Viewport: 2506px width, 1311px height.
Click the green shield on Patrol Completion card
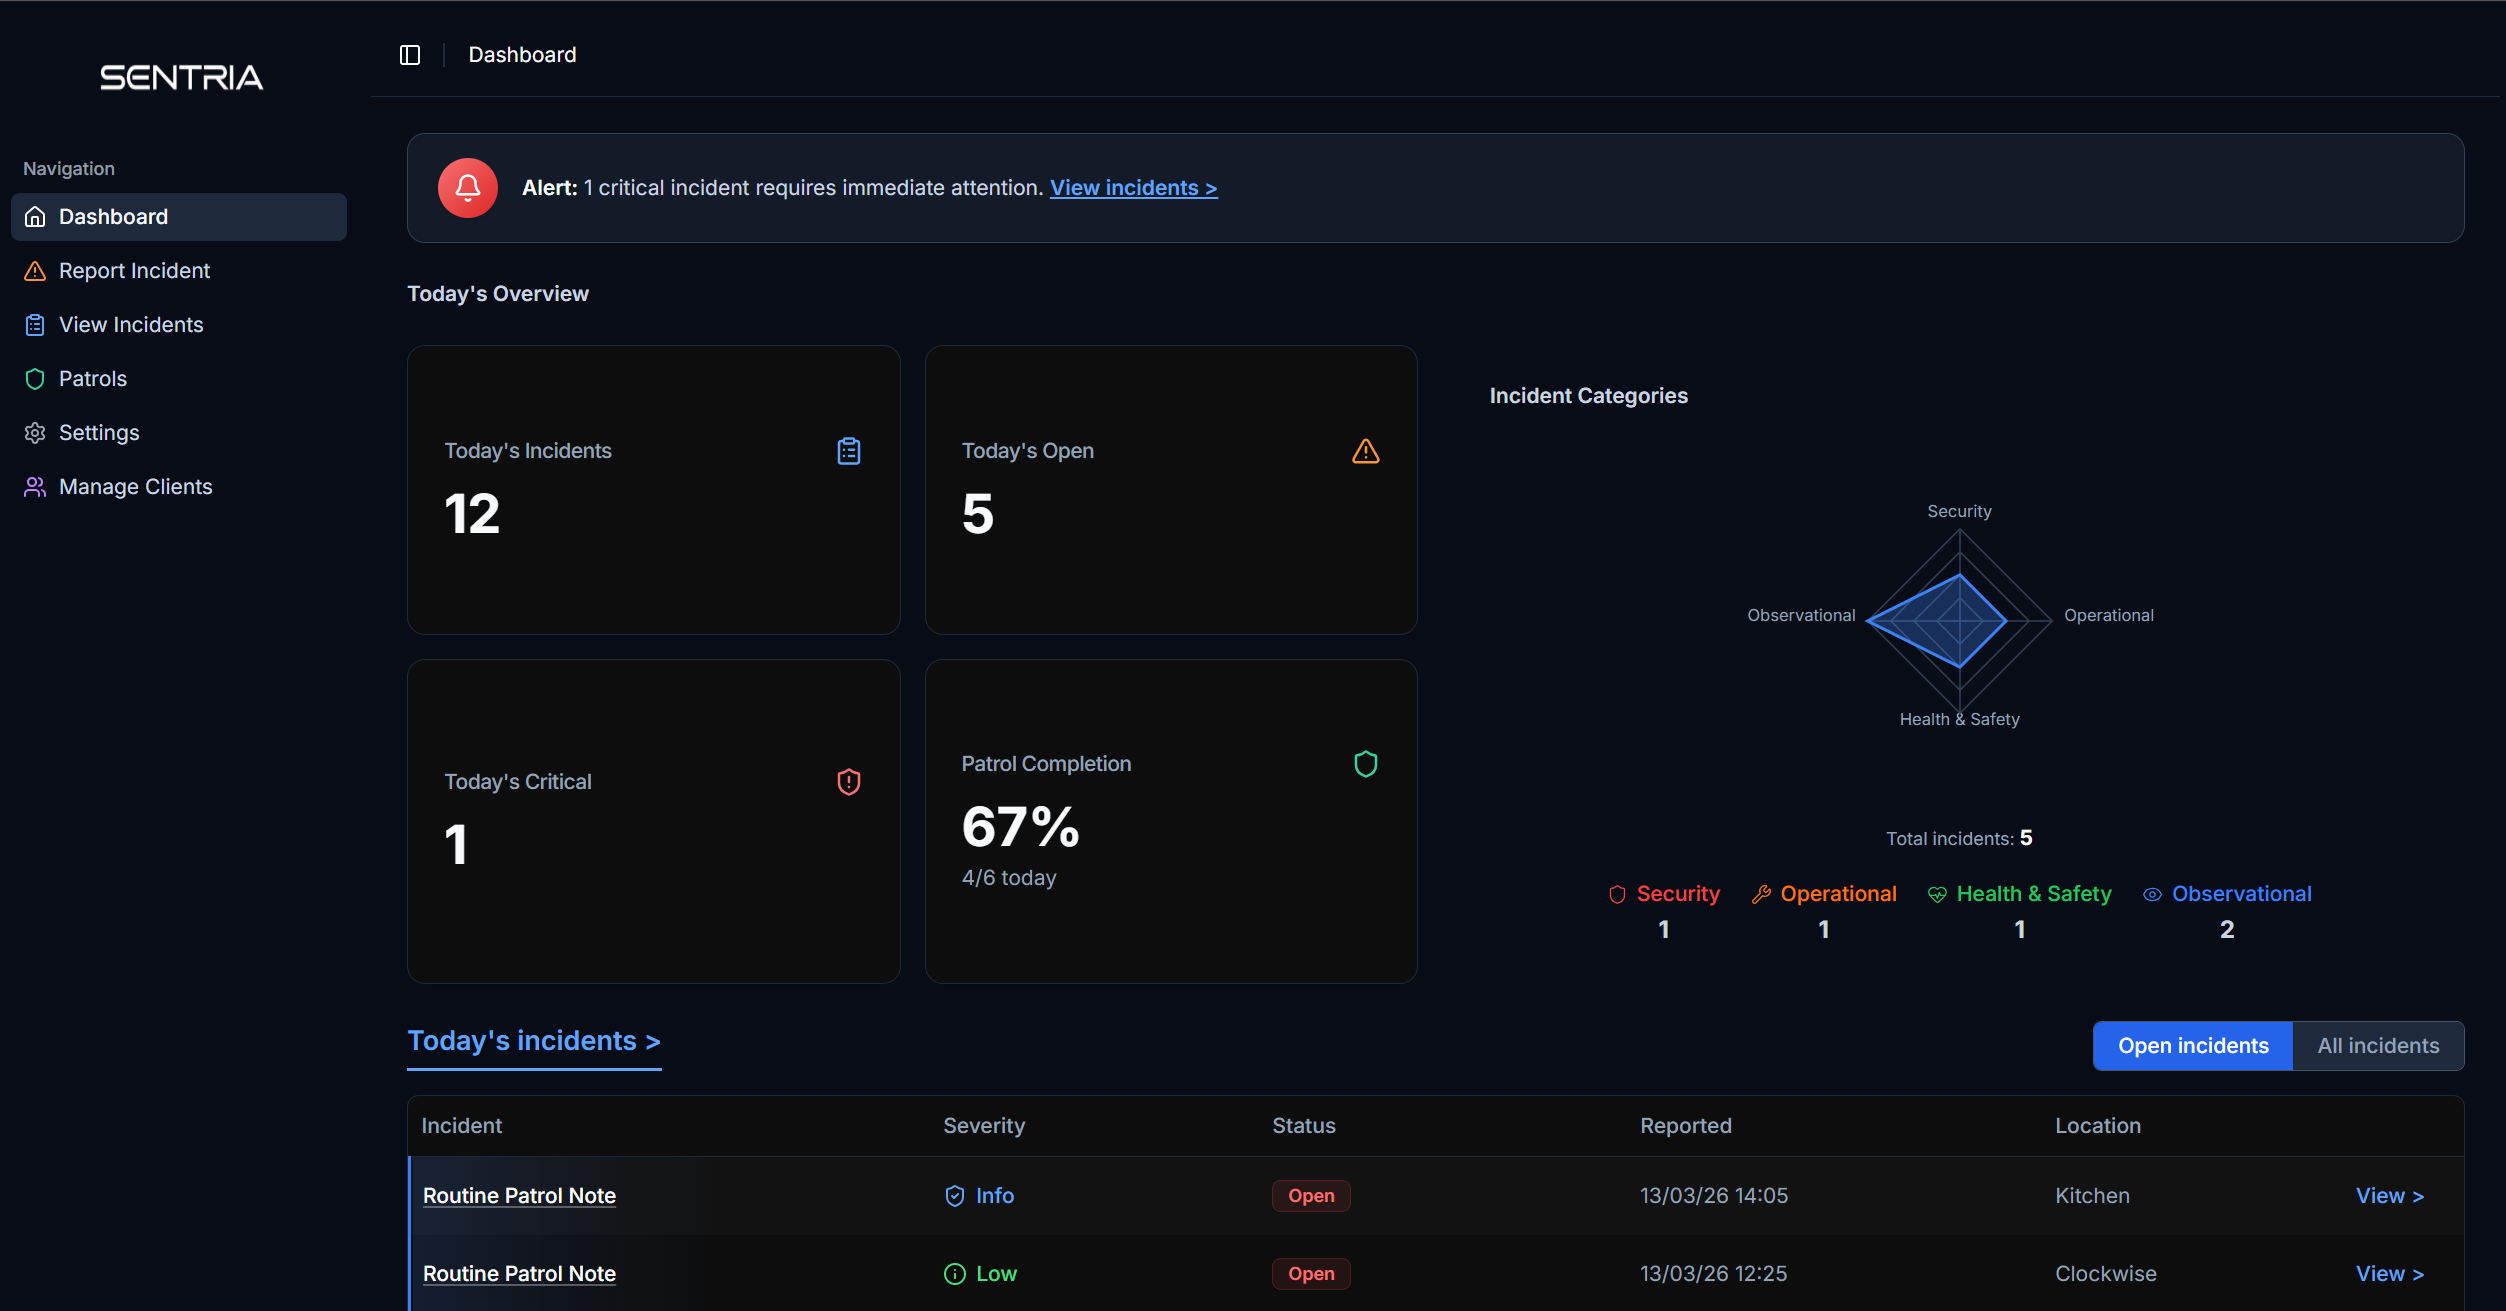(x=1365, y=764)
